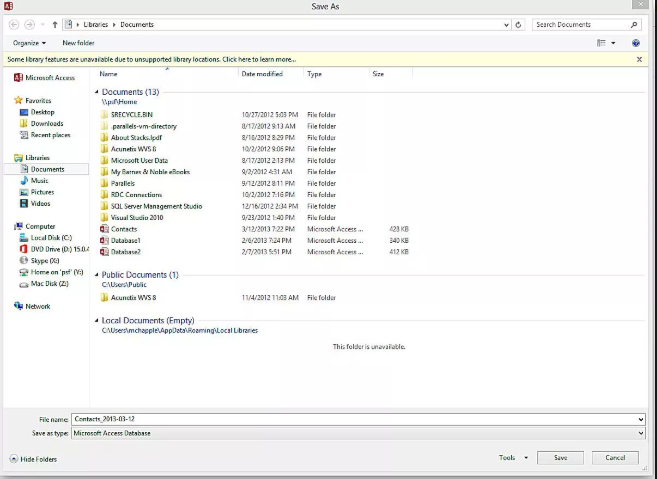Click the File name text field
Viewport: 657px width, 479px height.
click(x=354, y=419)
